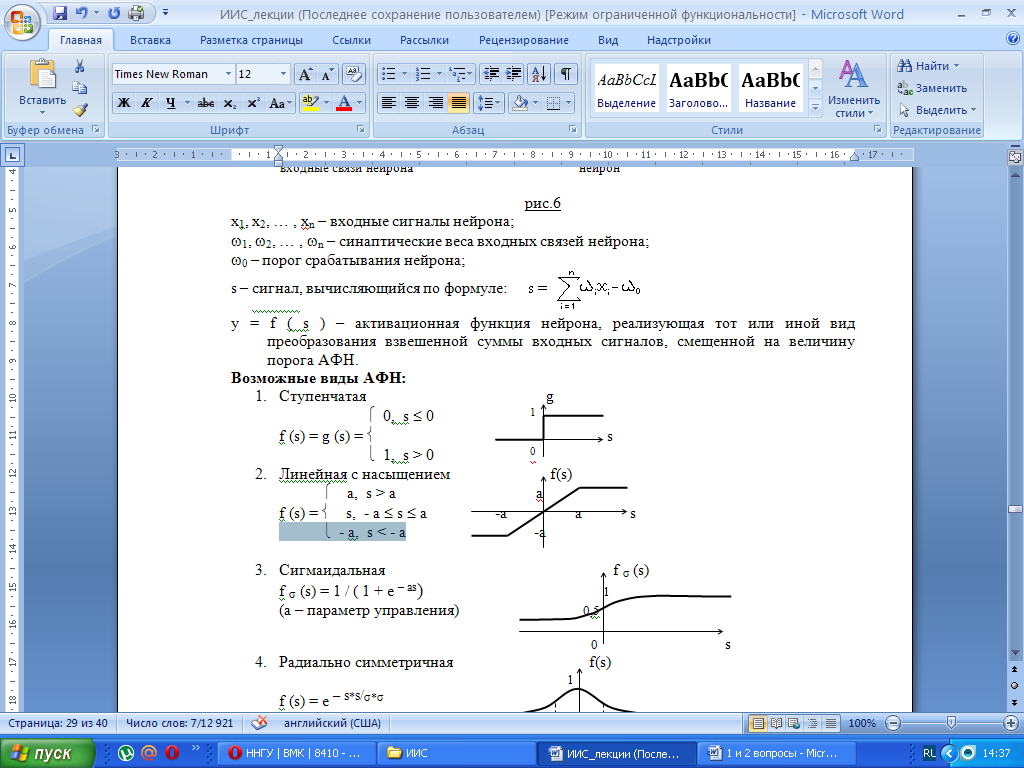Center the paragraph text
The height and width of the screenshot is (768, 1024).
click(x=411, y=103)
